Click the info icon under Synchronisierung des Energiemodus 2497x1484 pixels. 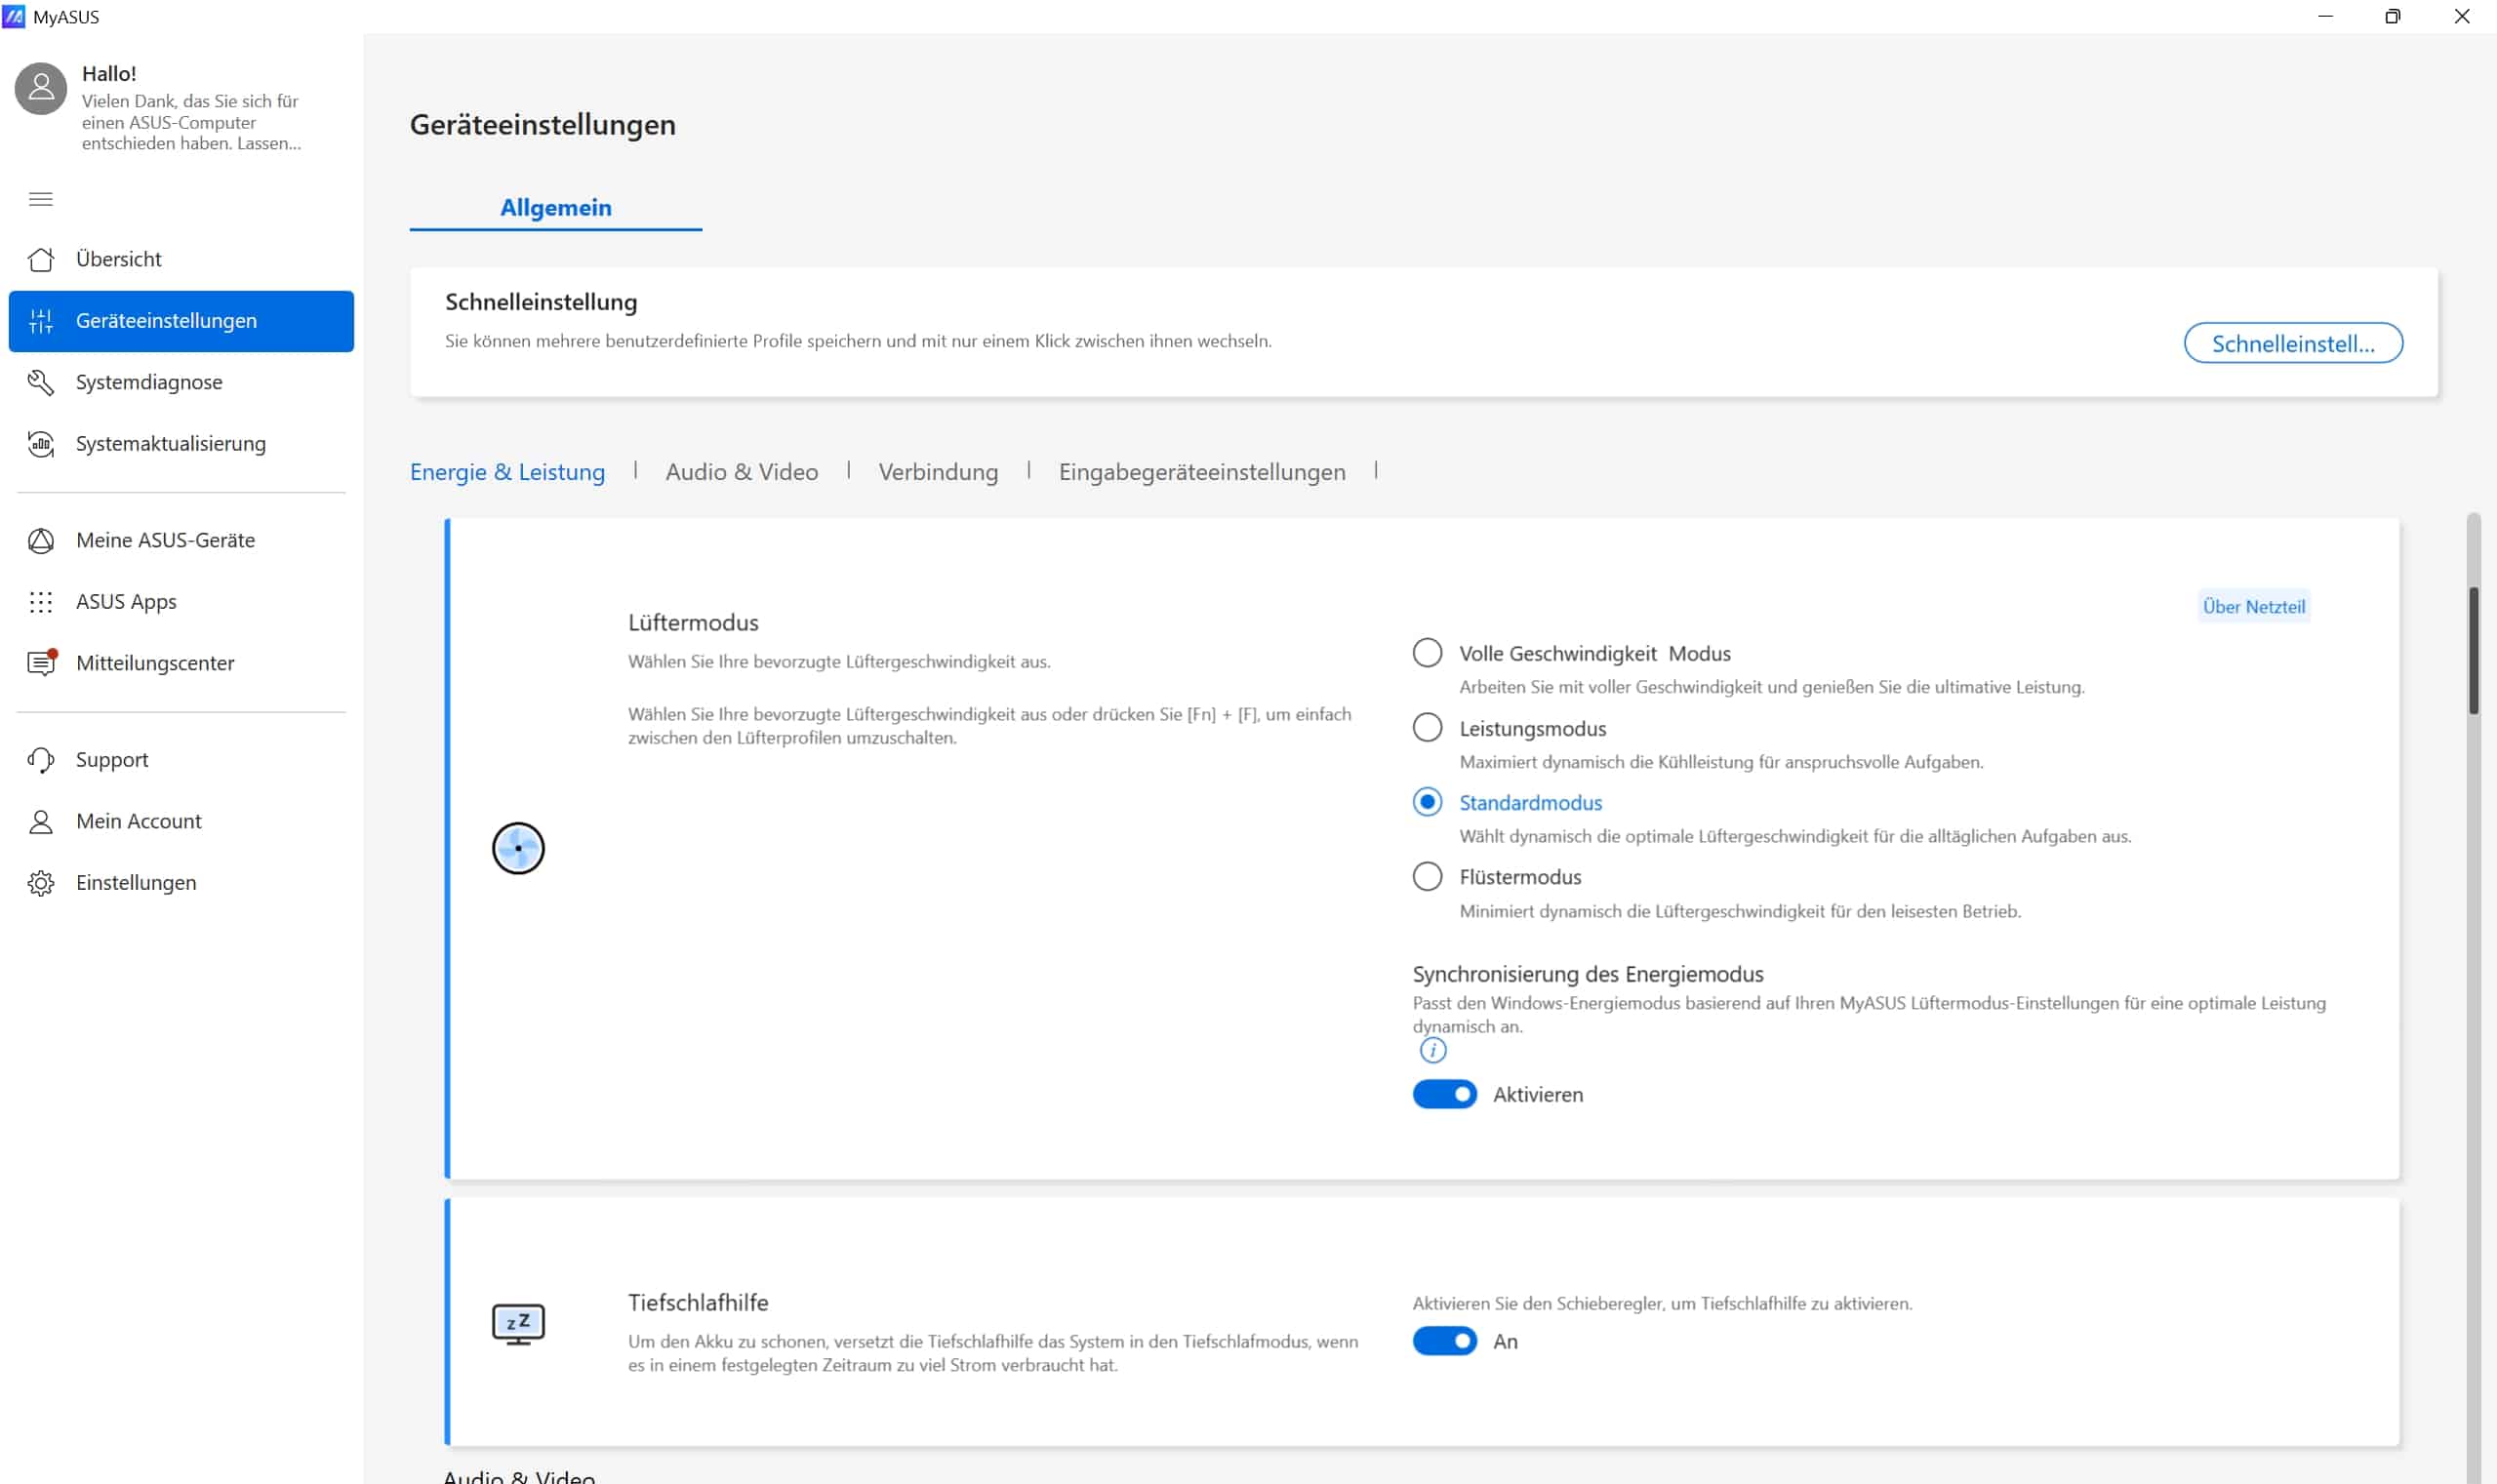tap(1432, 1050)
